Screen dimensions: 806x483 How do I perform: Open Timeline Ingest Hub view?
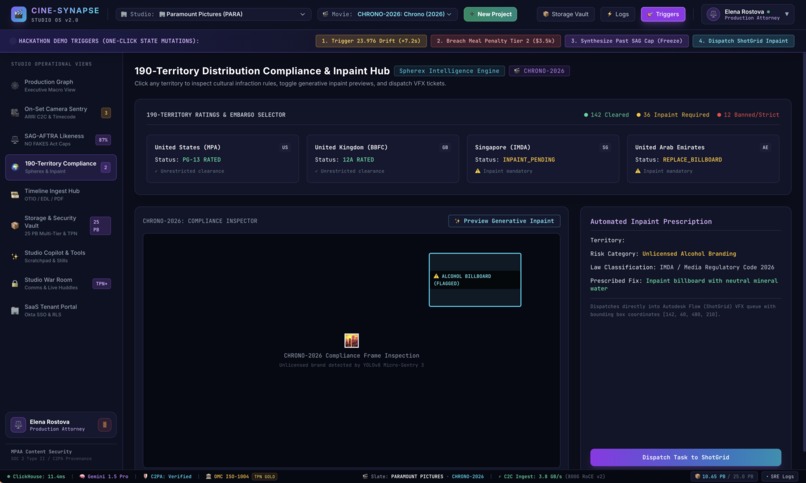61,194
